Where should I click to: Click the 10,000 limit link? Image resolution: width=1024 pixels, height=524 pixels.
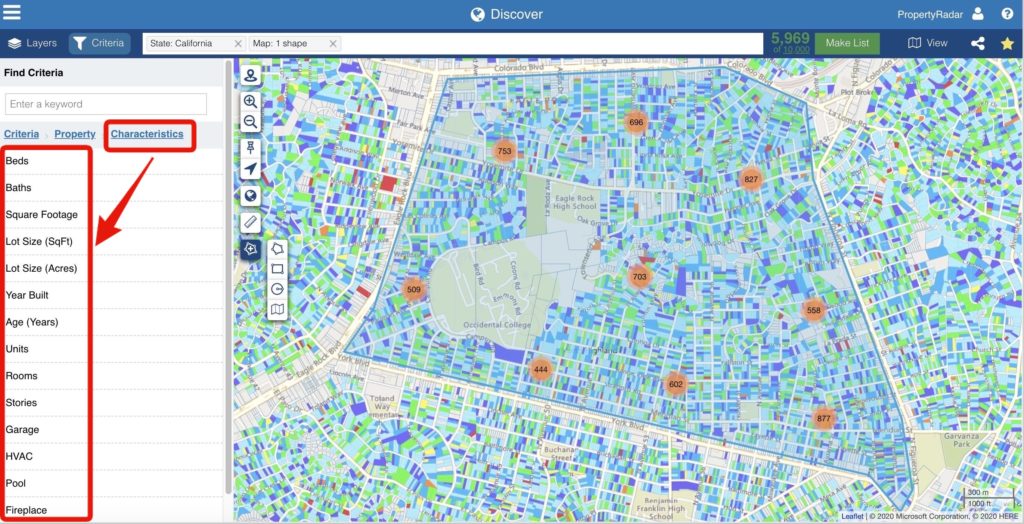[x=796, y=50]
